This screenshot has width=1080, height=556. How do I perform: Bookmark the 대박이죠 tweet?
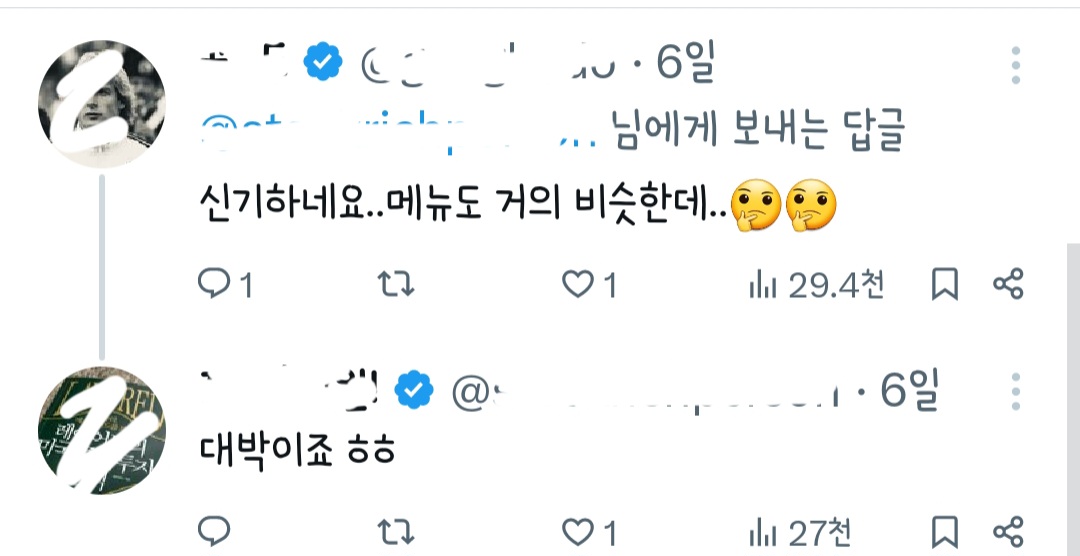click(944, 530)
